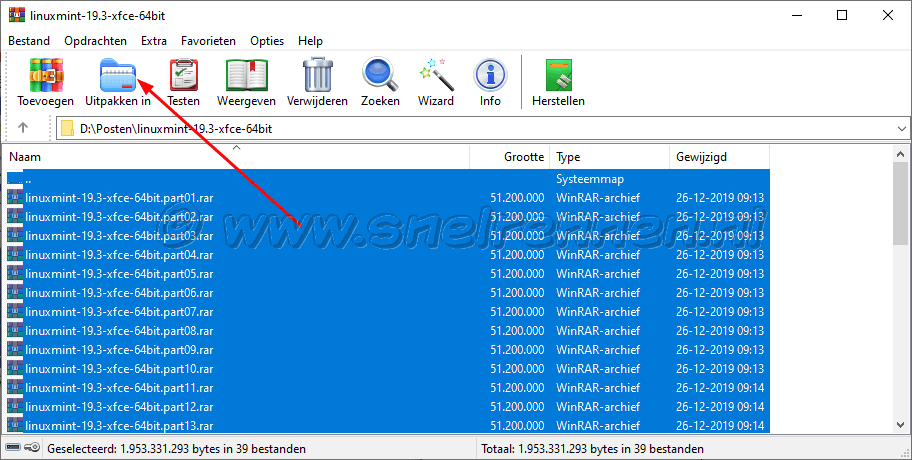Image resolution: width=912 pixels, height=460 pixels.
Task: Click the icon of part09.rar file
Action: [x=15, y=350]
